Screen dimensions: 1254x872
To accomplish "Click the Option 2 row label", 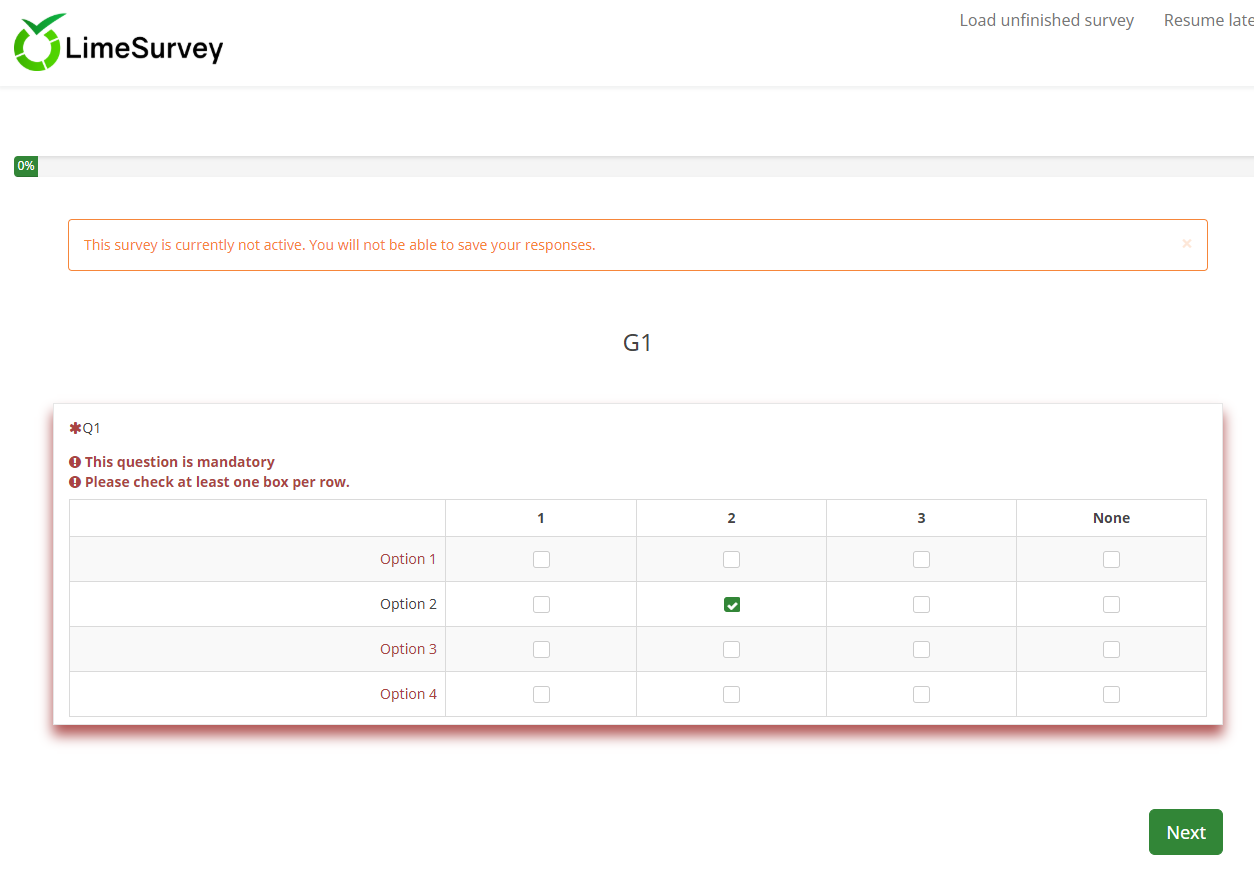I will [408, 604].
